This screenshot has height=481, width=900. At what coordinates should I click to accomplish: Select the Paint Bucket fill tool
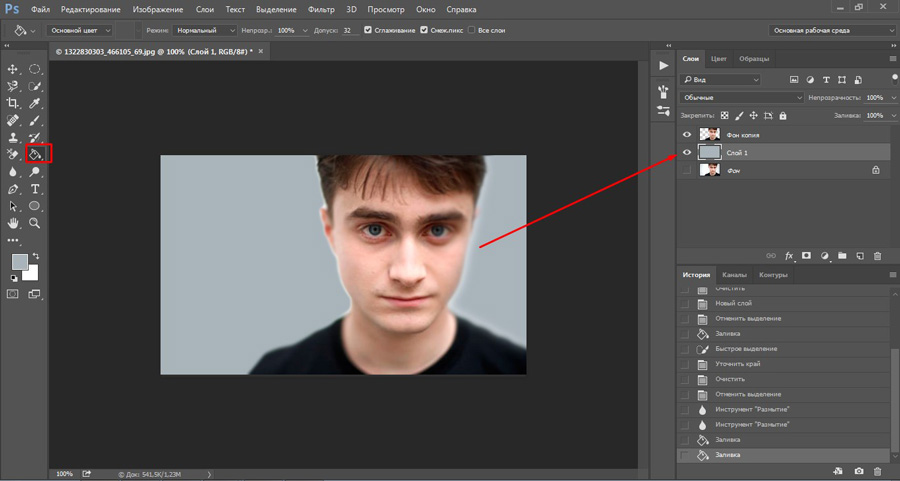click(35, 154)
